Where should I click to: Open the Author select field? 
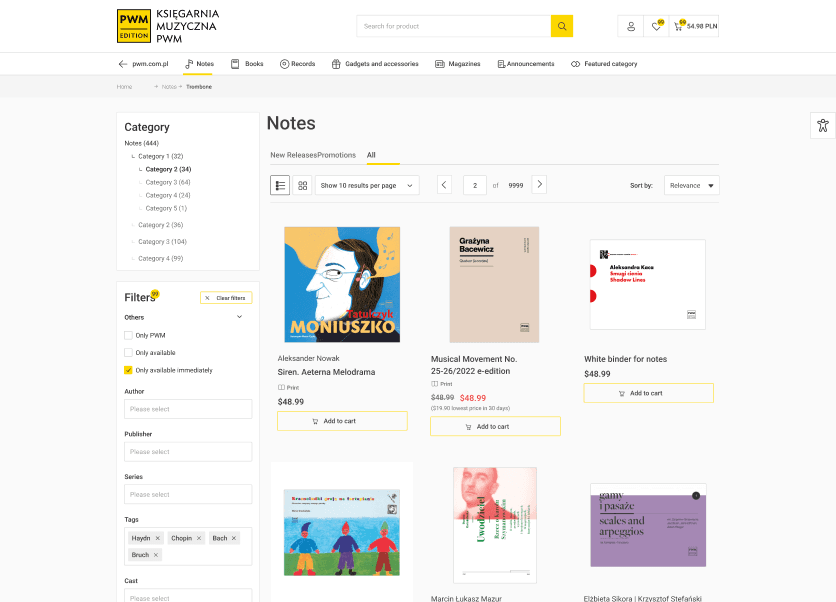(188, 409)
